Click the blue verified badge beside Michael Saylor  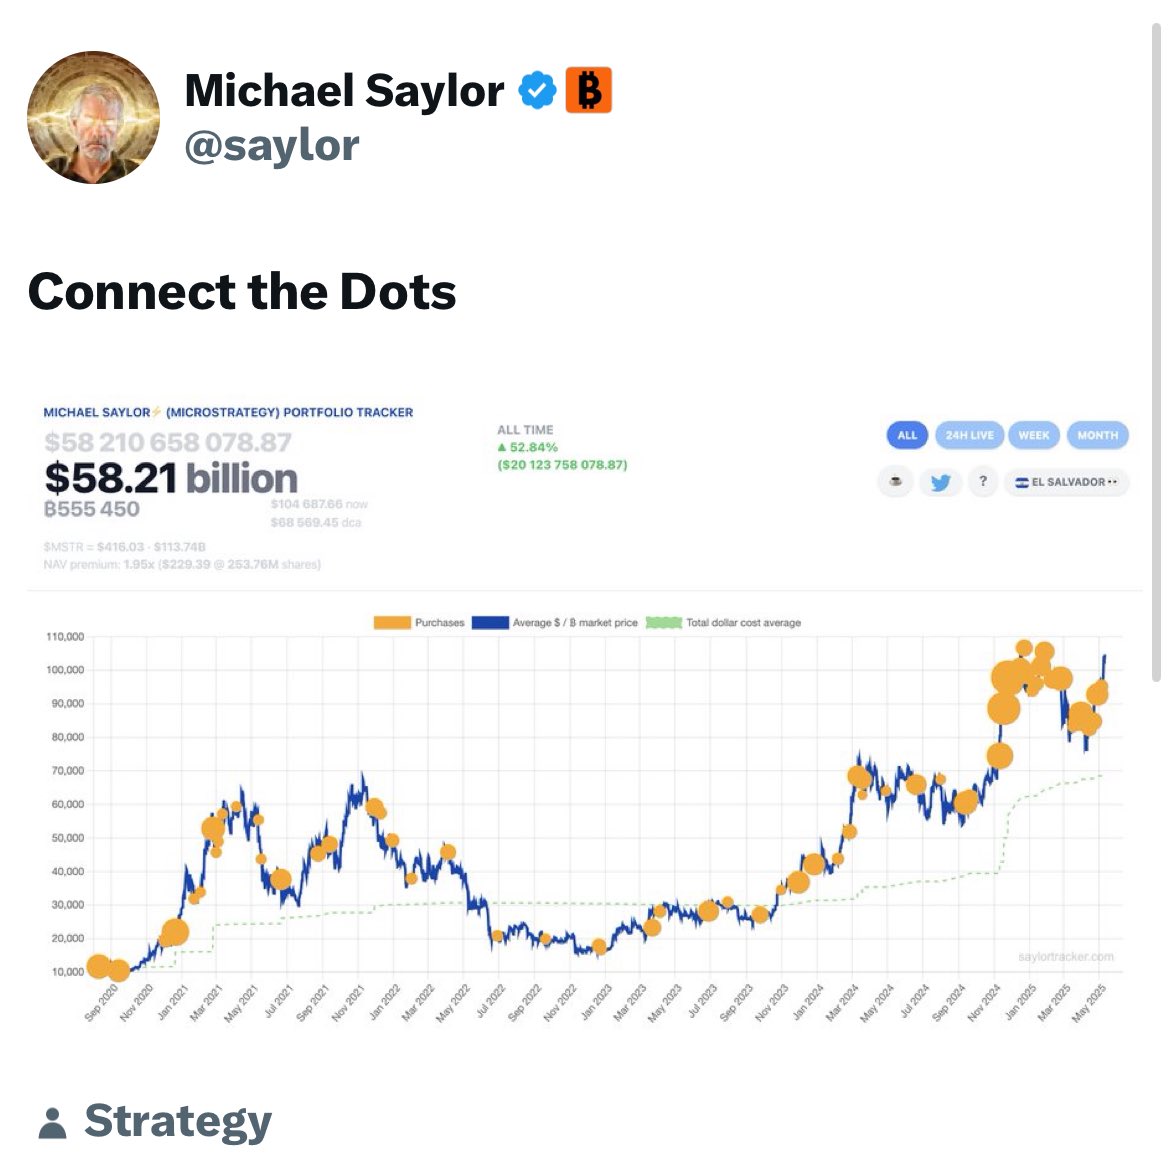pos(537,89)
